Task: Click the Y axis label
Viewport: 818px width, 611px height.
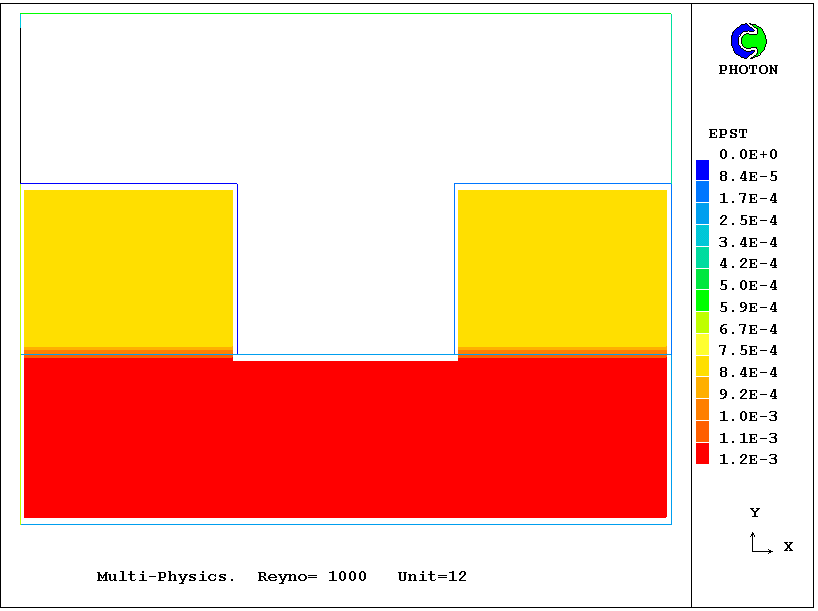Action: (755, 512)
